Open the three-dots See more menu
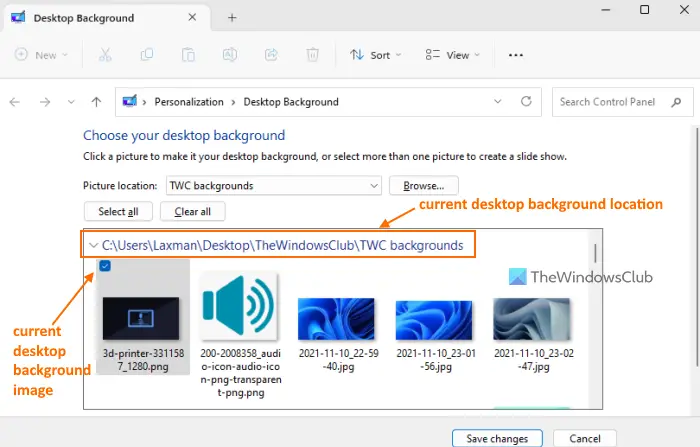The height and width of the screenshot is (447, 700). tap(516, 55)
